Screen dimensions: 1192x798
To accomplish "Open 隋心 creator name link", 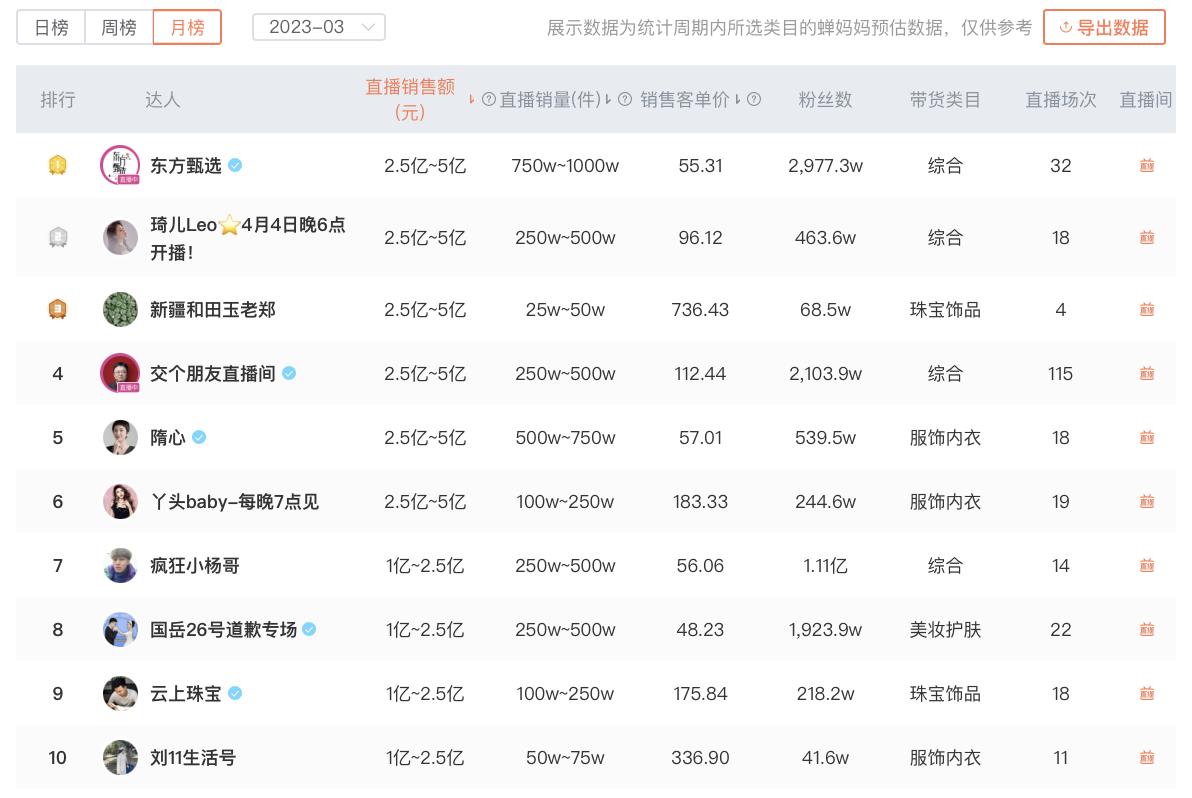I will [x=167, y=438].
